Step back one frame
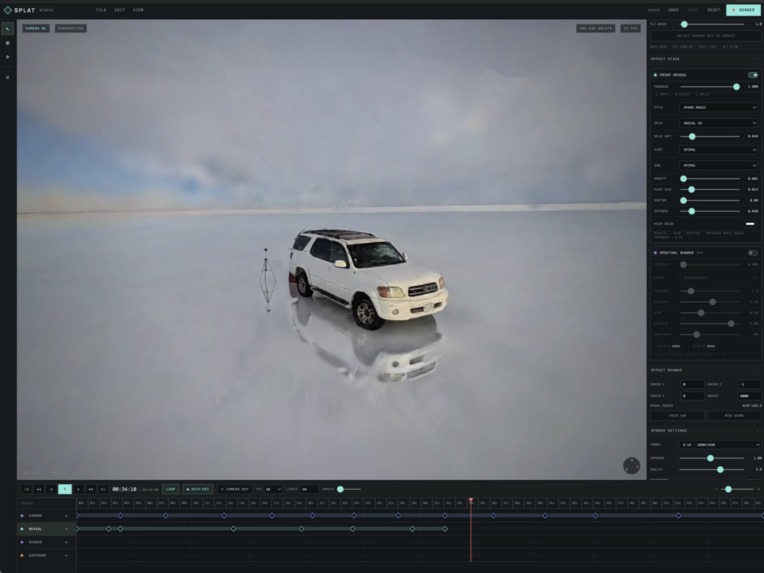 tap(52, 489)
